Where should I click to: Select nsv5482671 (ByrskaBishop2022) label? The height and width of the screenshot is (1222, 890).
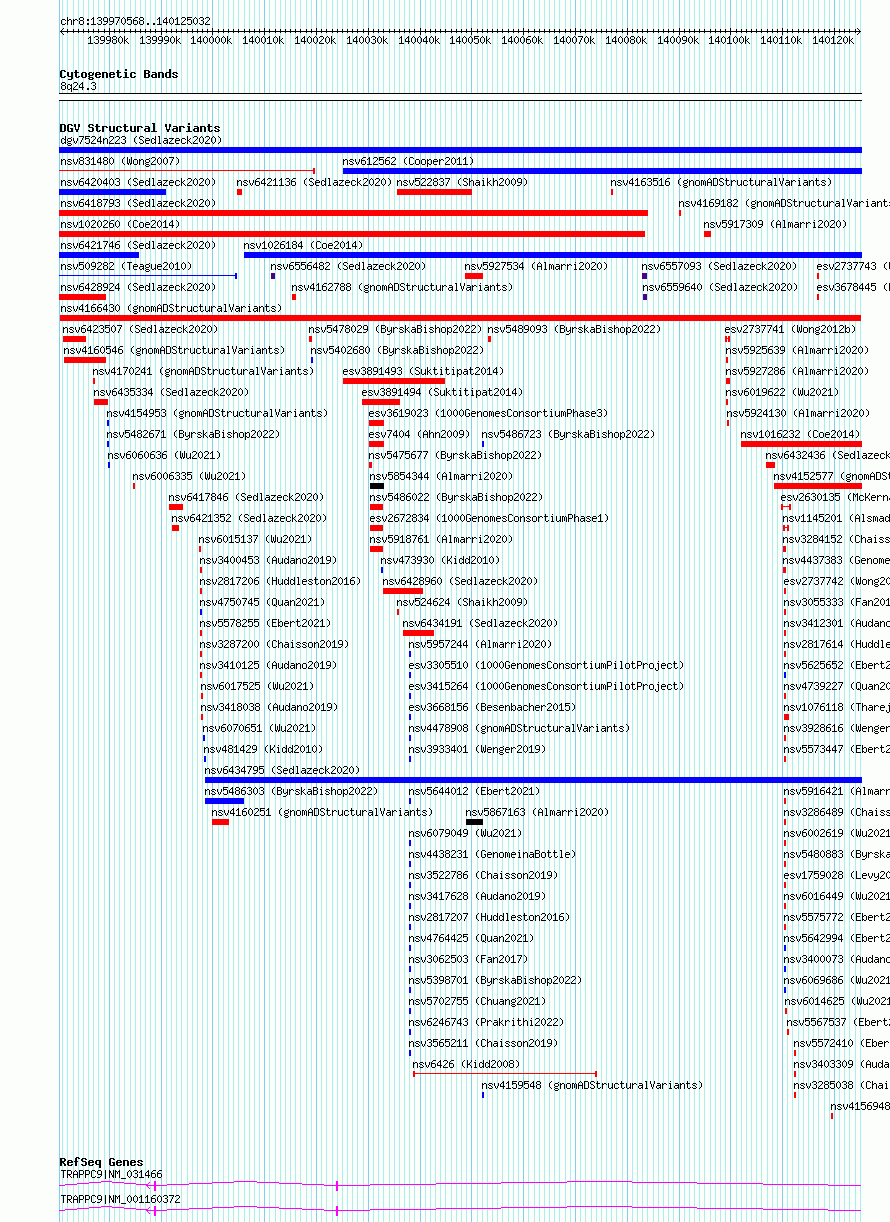pyautogui.click(x=193, y=434)
